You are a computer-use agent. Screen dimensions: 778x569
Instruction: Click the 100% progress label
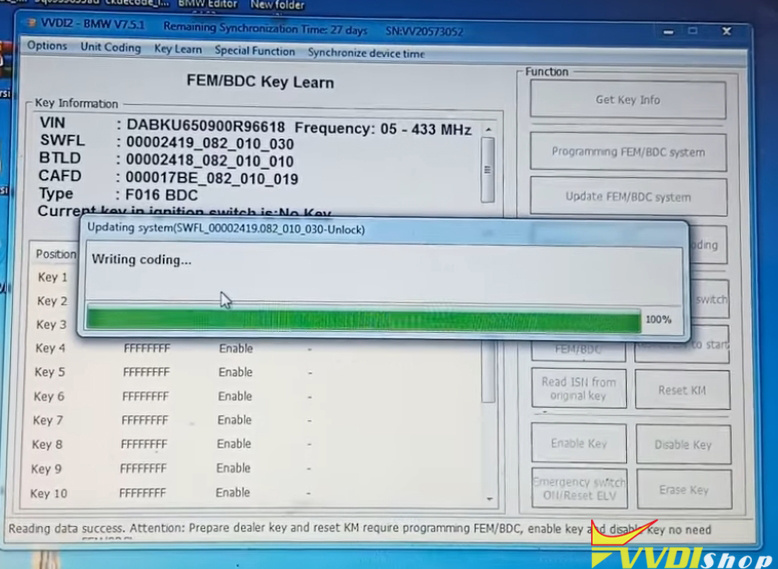[x=658, y=319]
